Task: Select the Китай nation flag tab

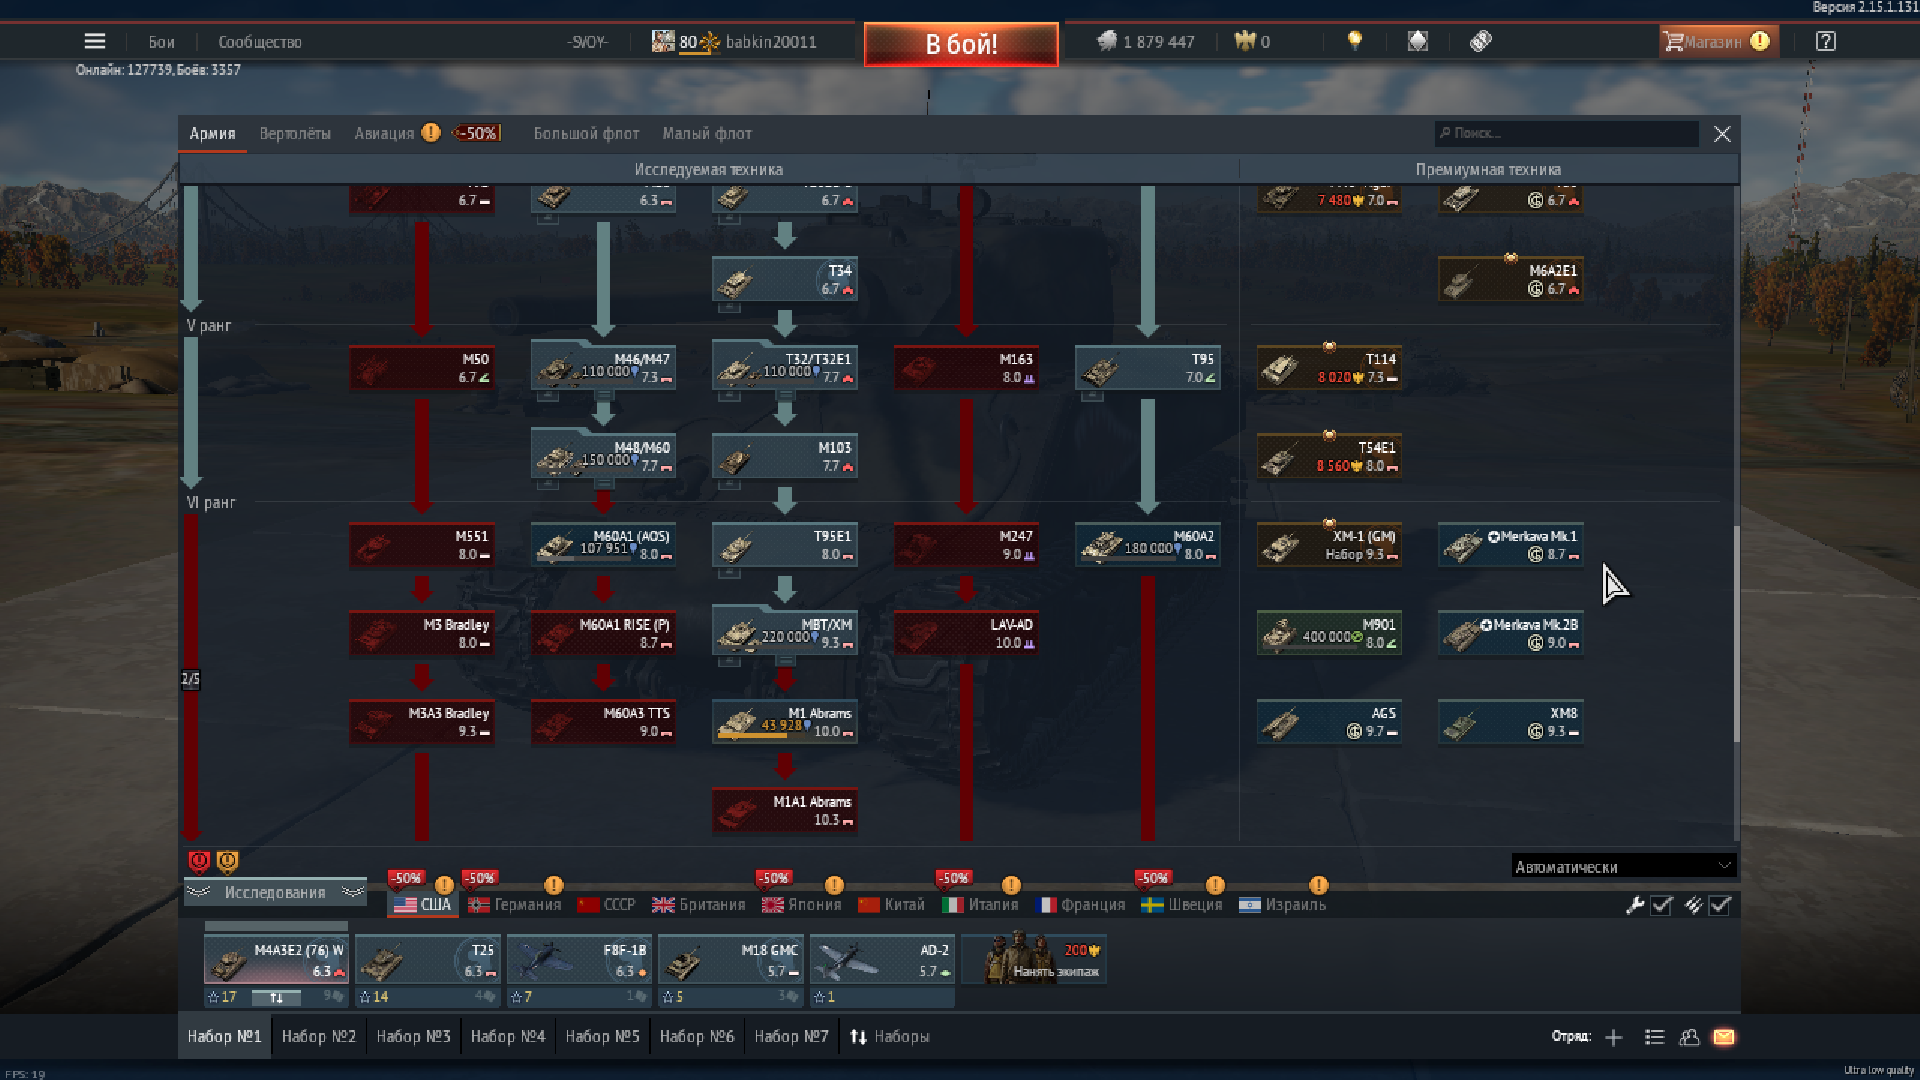Action: [891, 904]
